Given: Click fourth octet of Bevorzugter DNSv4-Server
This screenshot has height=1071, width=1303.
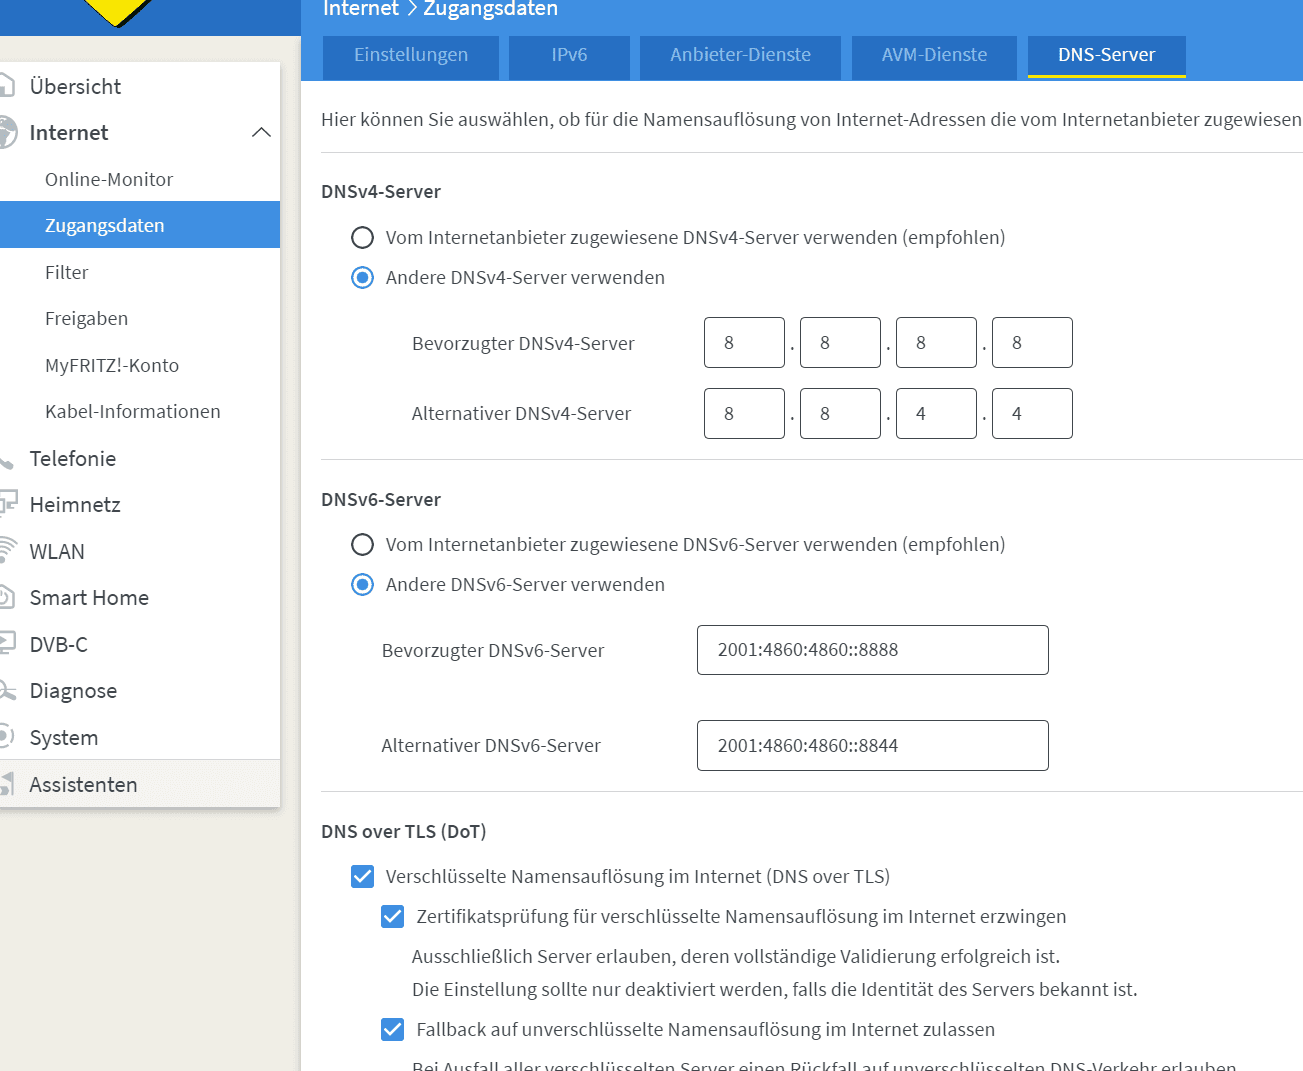Looking at the screenshot, I should click(1032, 342).
